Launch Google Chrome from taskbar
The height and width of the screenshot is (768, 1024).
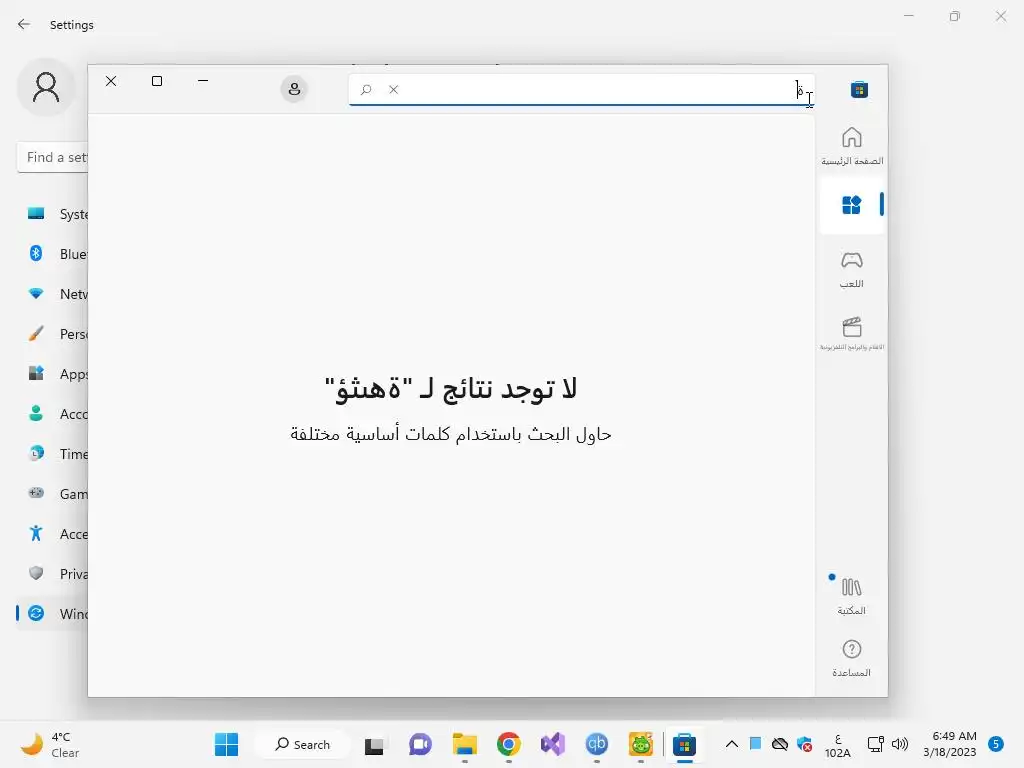[x=509, y=744]
